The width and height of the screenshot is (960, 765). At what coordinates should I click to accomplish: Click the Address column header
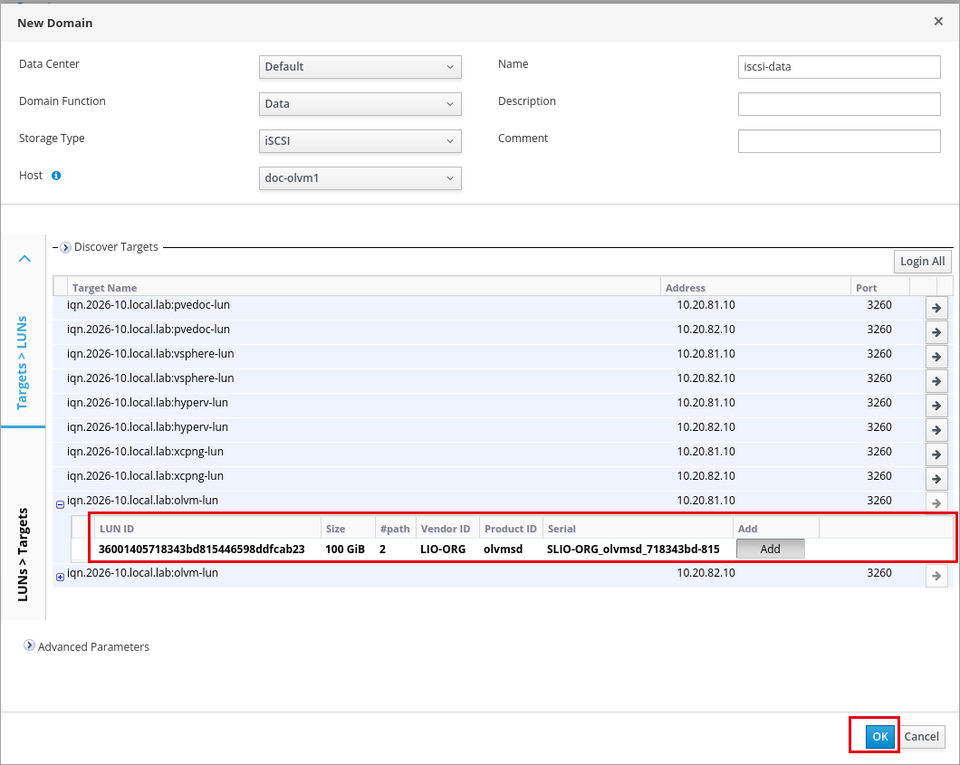tap(755, 288)
